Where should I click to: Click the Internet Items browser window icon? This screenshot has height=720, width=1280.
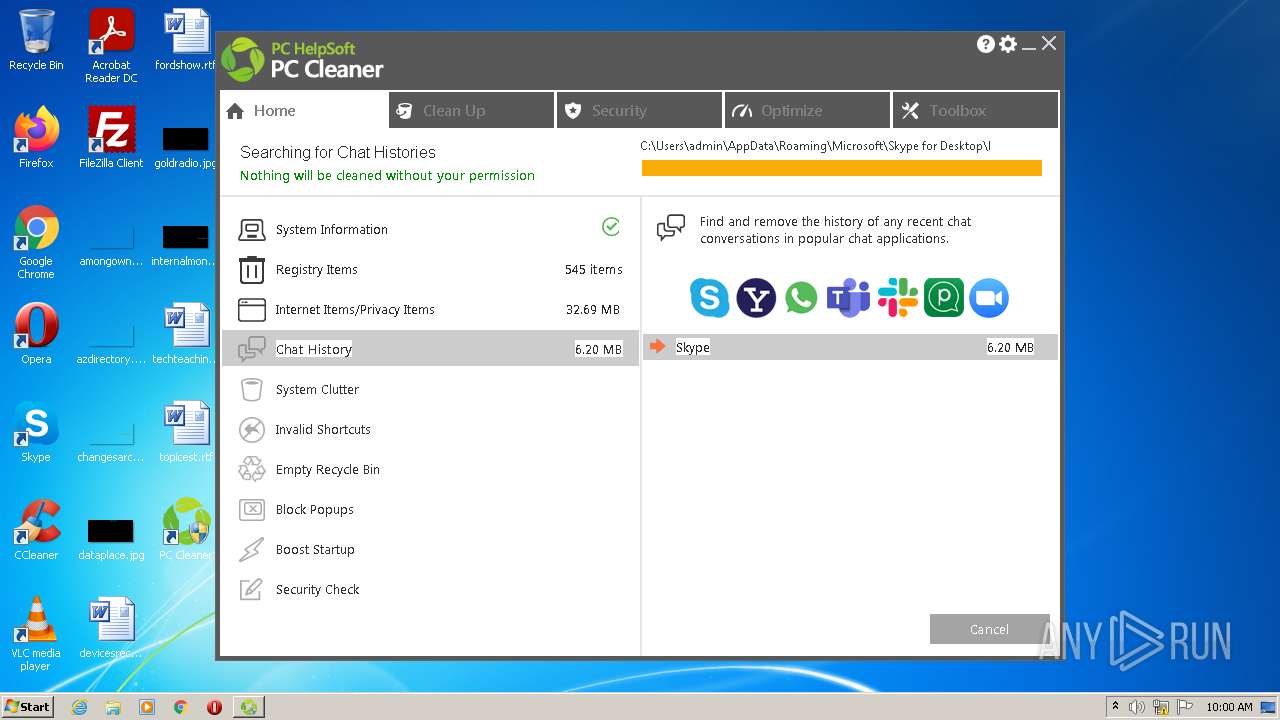pos(251,310)
